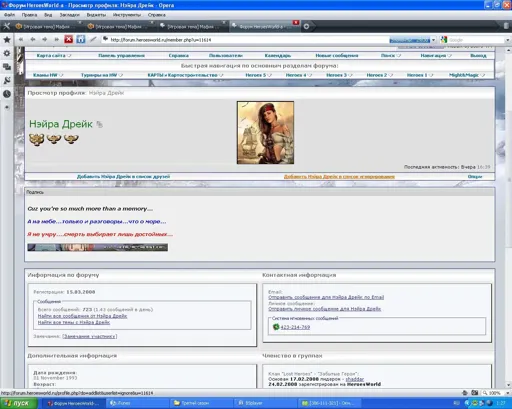Viewport: 512px width, 409px height.
Task: Click the large trophy award icon
Action: (37, 139)
